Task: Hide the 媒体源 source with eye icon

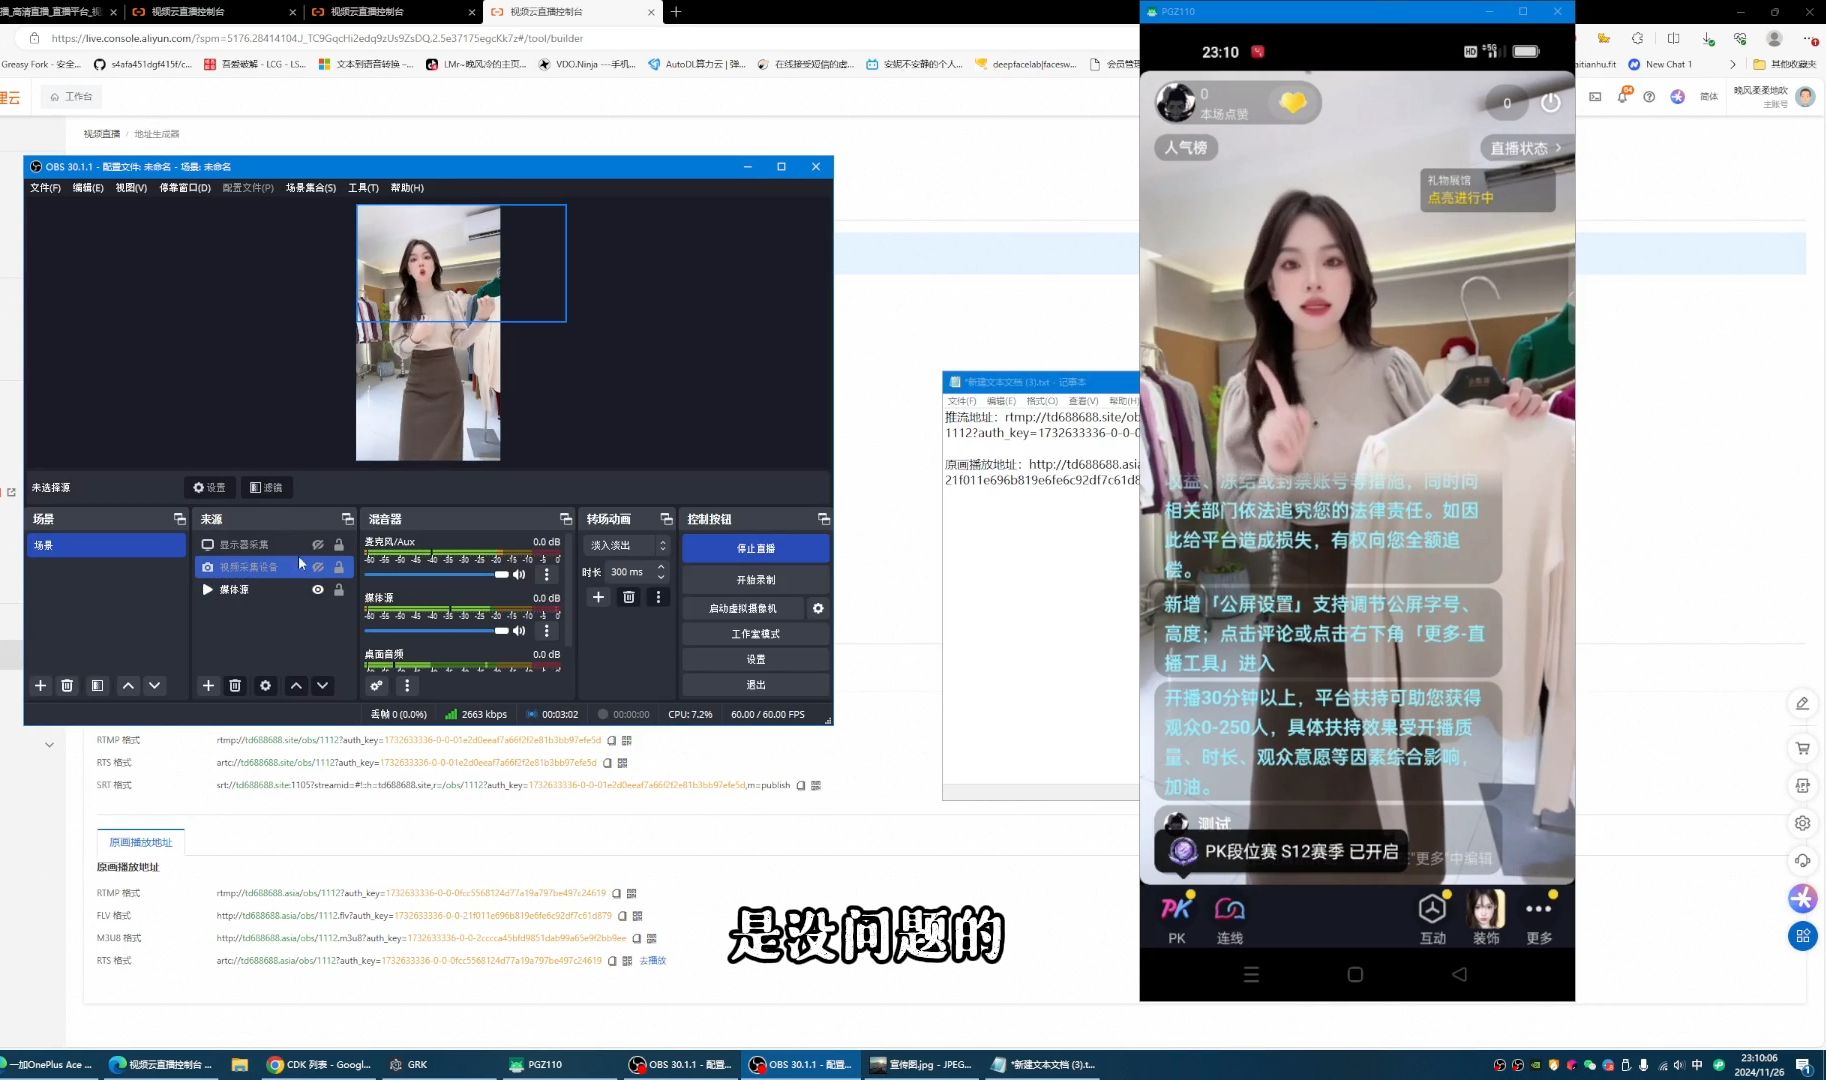Action: 317,590
